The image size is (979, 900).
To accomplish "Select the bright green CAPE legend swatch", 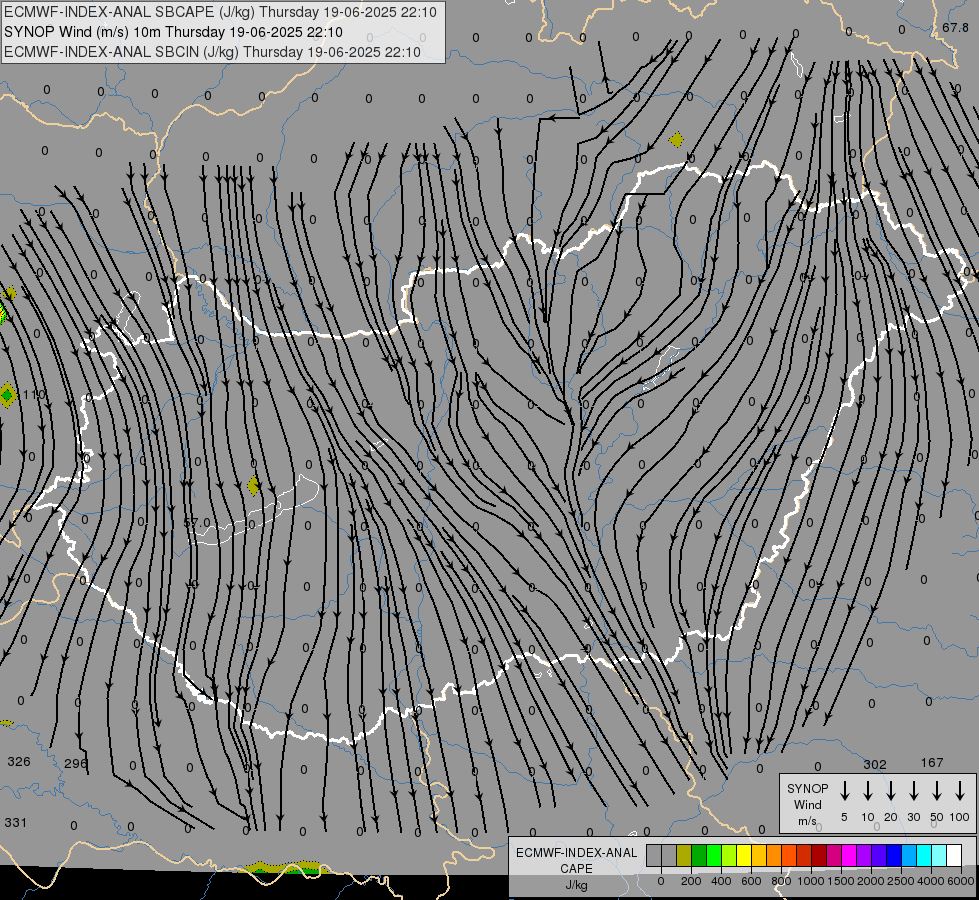I will point(714,855).
